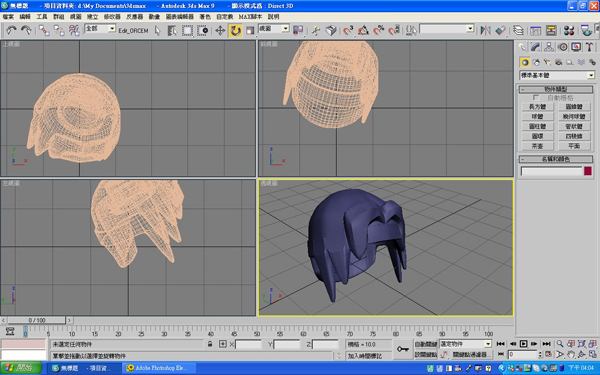The width and height of the screenshot is (600, 375).
Task: Open the Edit Named Selection Sets icon
Action: (x=411, y=30)
